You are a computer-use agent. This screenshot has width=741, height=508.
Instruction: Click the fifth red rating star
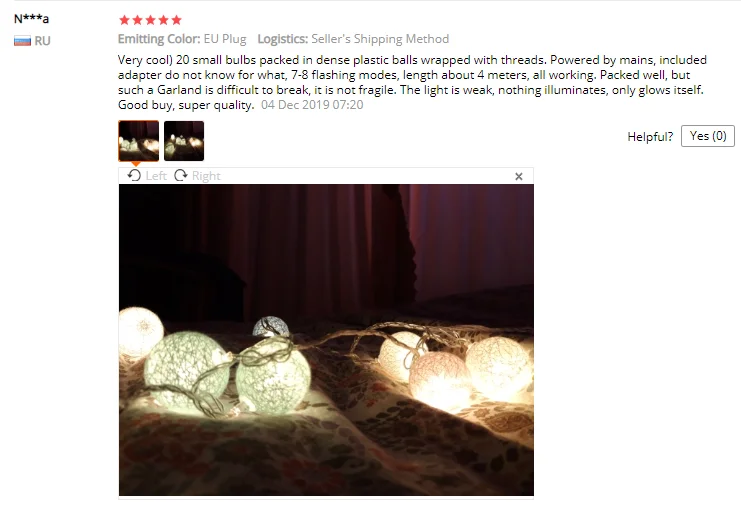tap(176, 20)
